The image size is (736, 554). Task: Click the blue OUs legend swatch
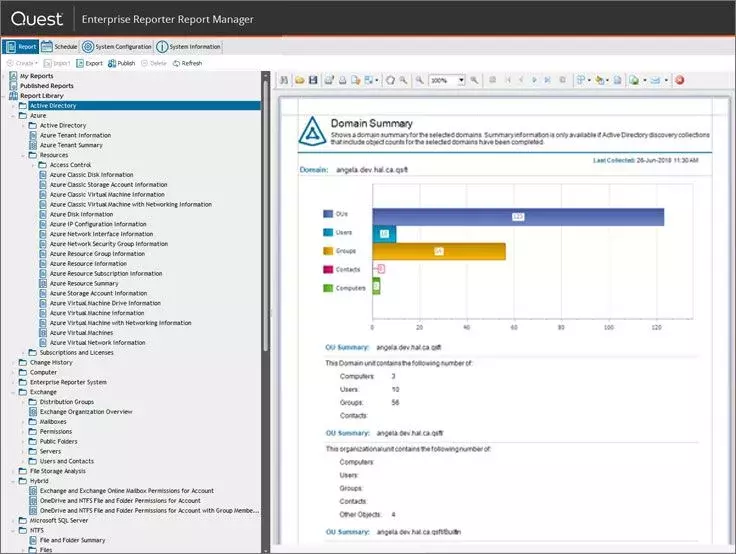[x=328, y=214]
